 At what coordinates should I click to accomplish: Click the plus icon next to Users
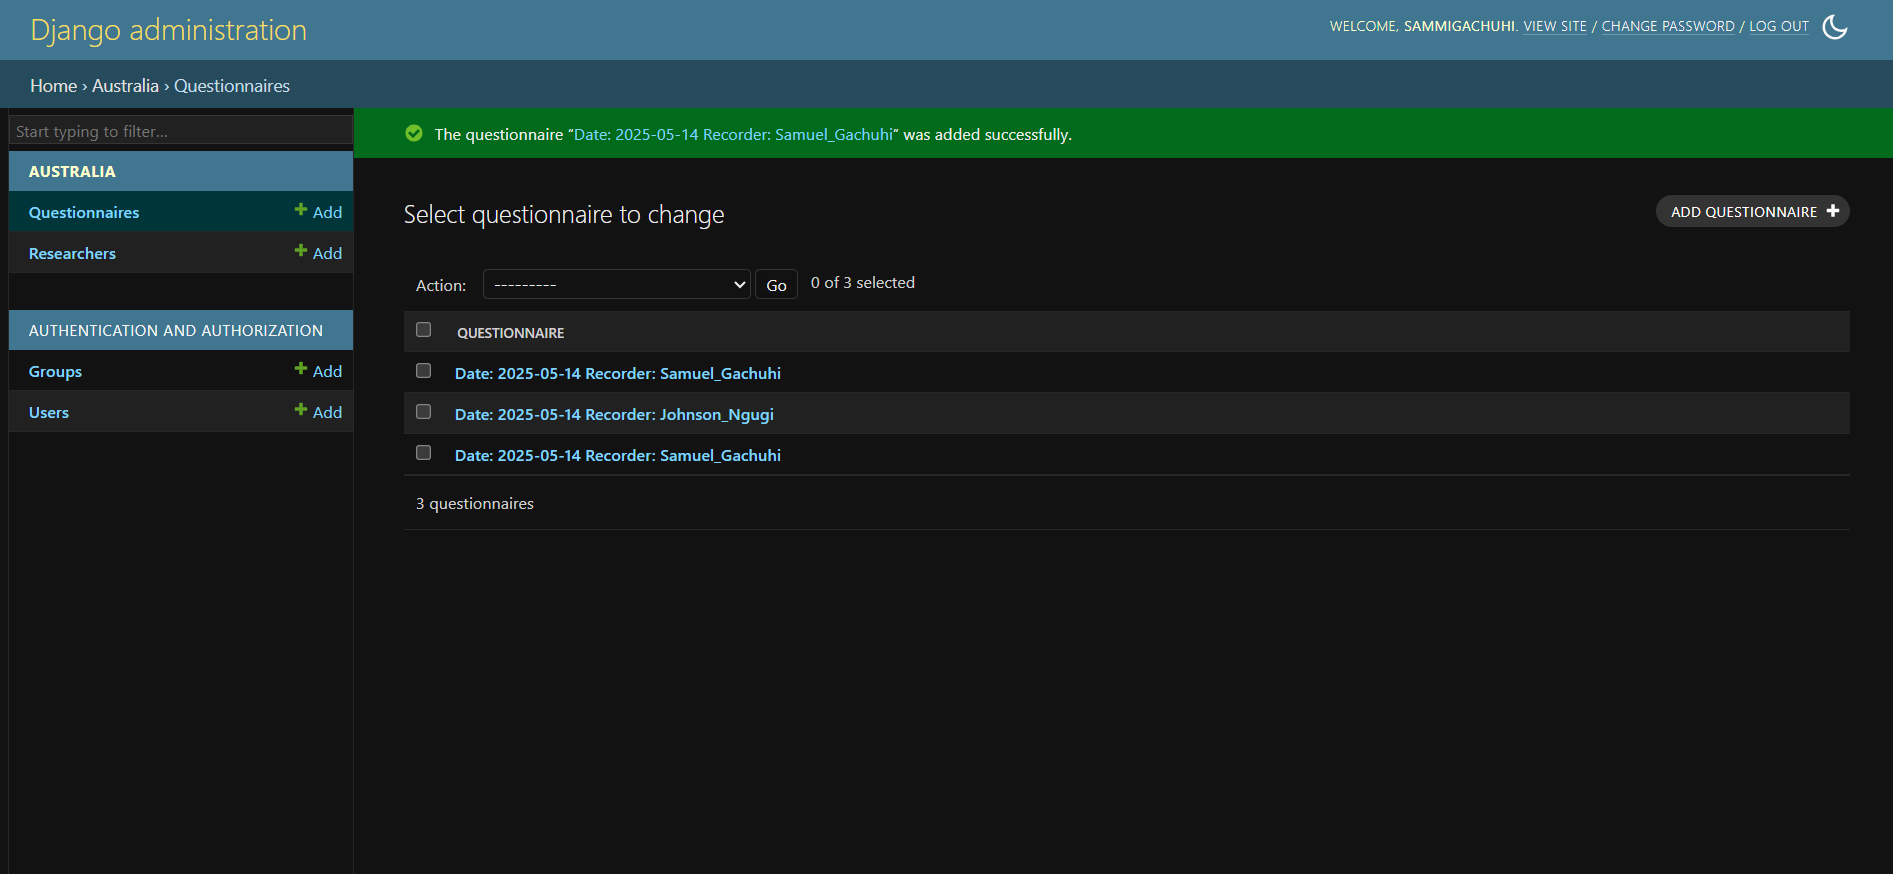pos(301,410)
